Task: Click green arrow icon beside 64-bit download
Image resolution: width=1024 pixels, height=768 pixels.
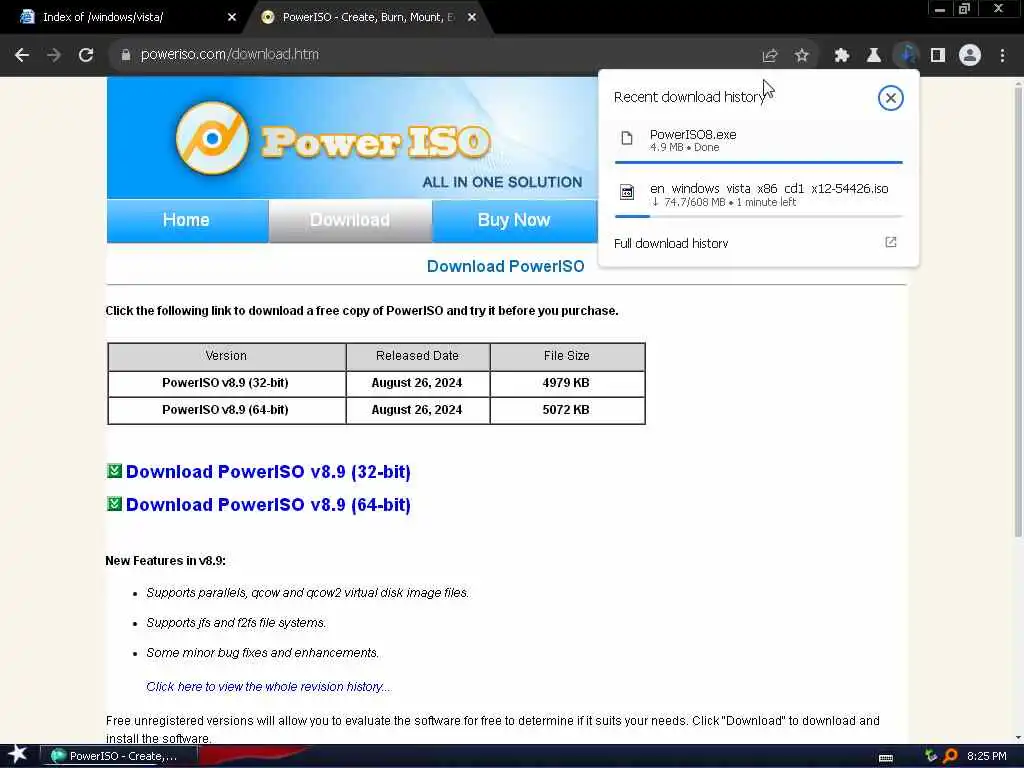Action: pos(114,504)
